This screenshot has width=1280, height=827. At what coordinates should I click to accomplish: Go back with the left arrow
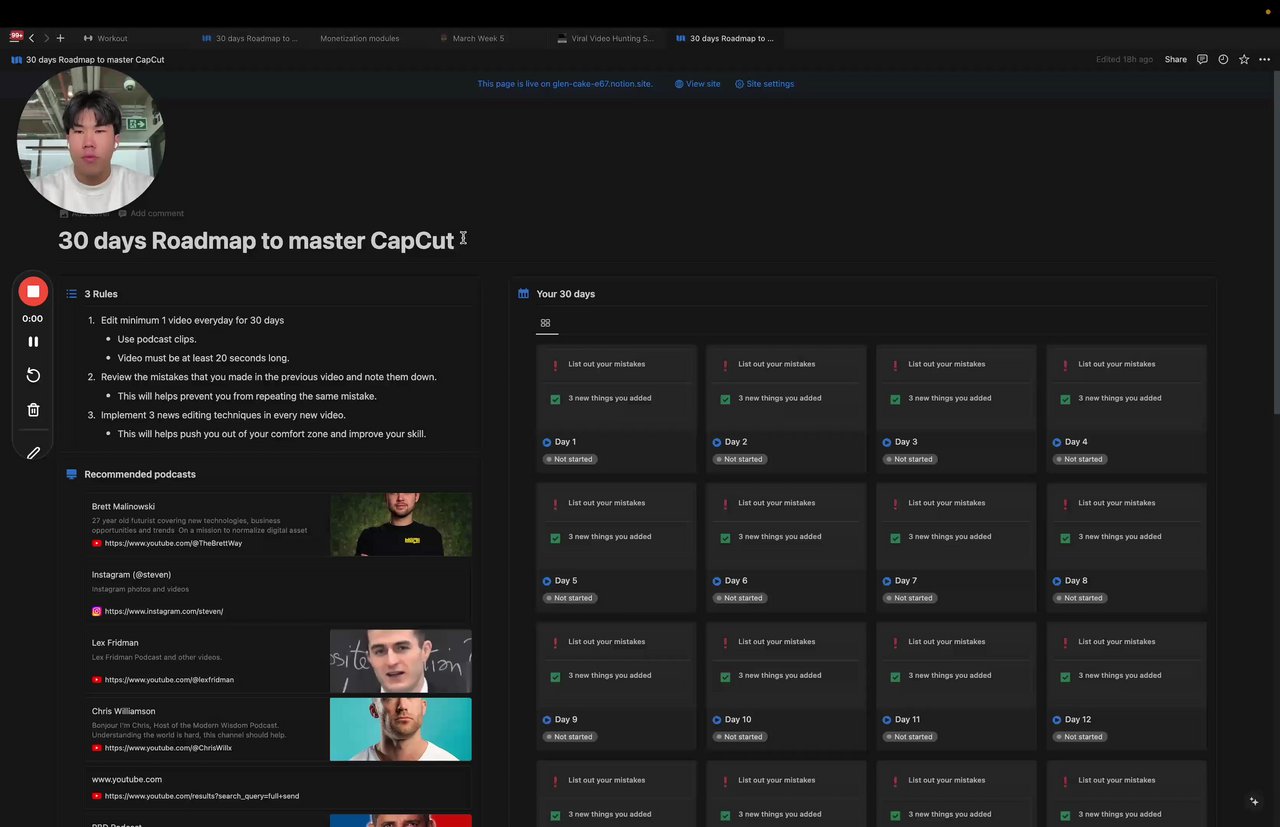click(x=32, y=38)
